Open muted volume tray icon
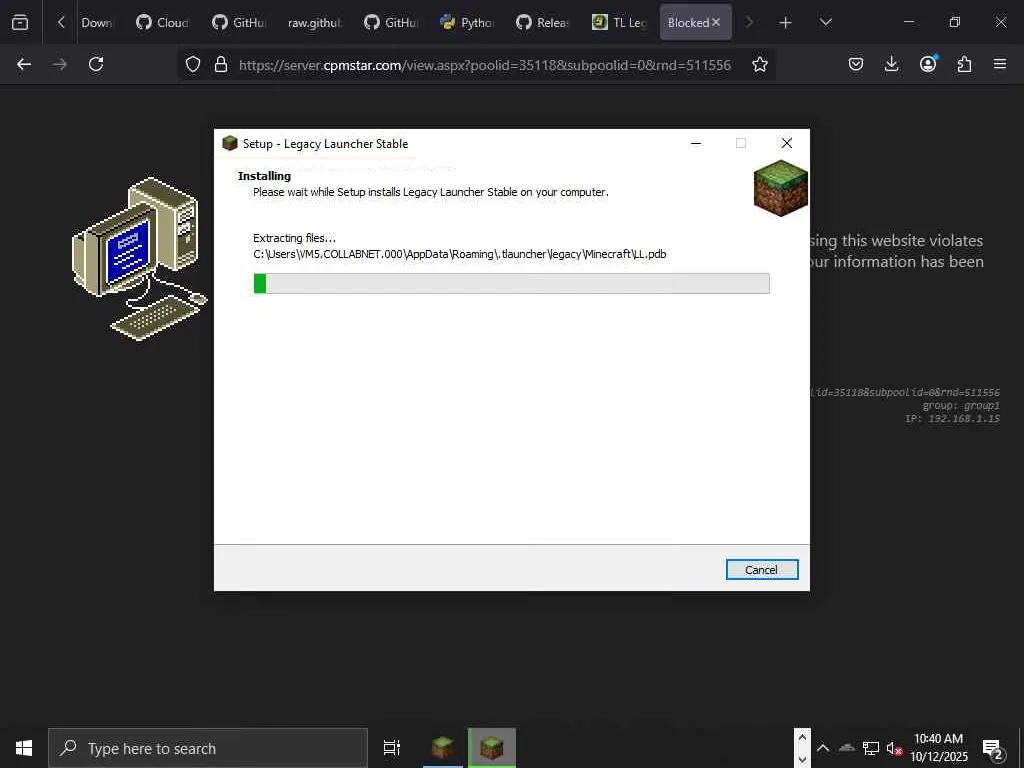The height and width of the screenshot is (768, 1024). tap(894, 748)
